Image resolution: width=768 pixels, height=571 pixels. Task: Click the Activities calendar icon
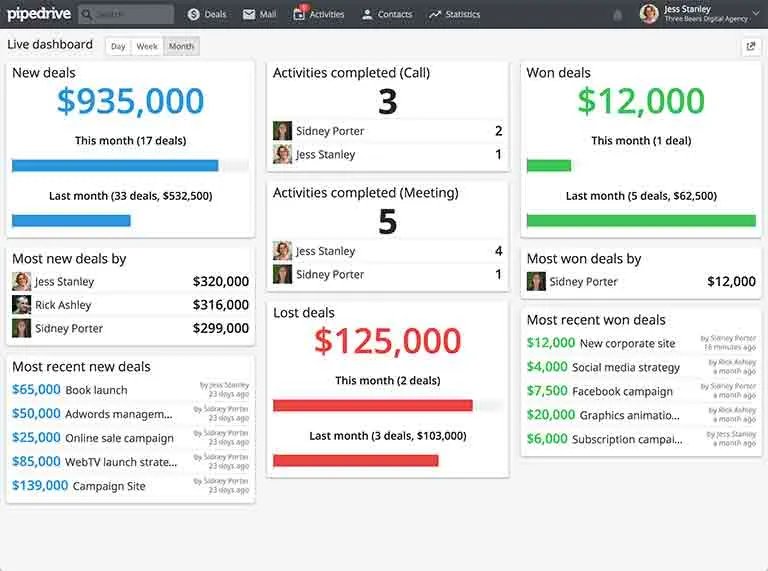299,14
